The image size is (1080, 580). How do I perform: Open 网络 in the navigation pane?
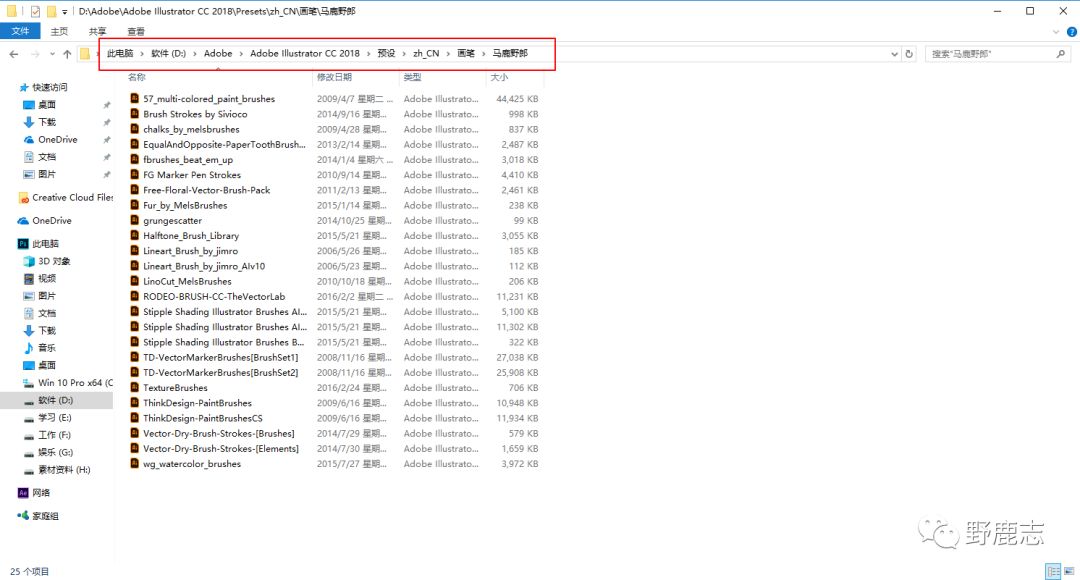pos(41,493)
